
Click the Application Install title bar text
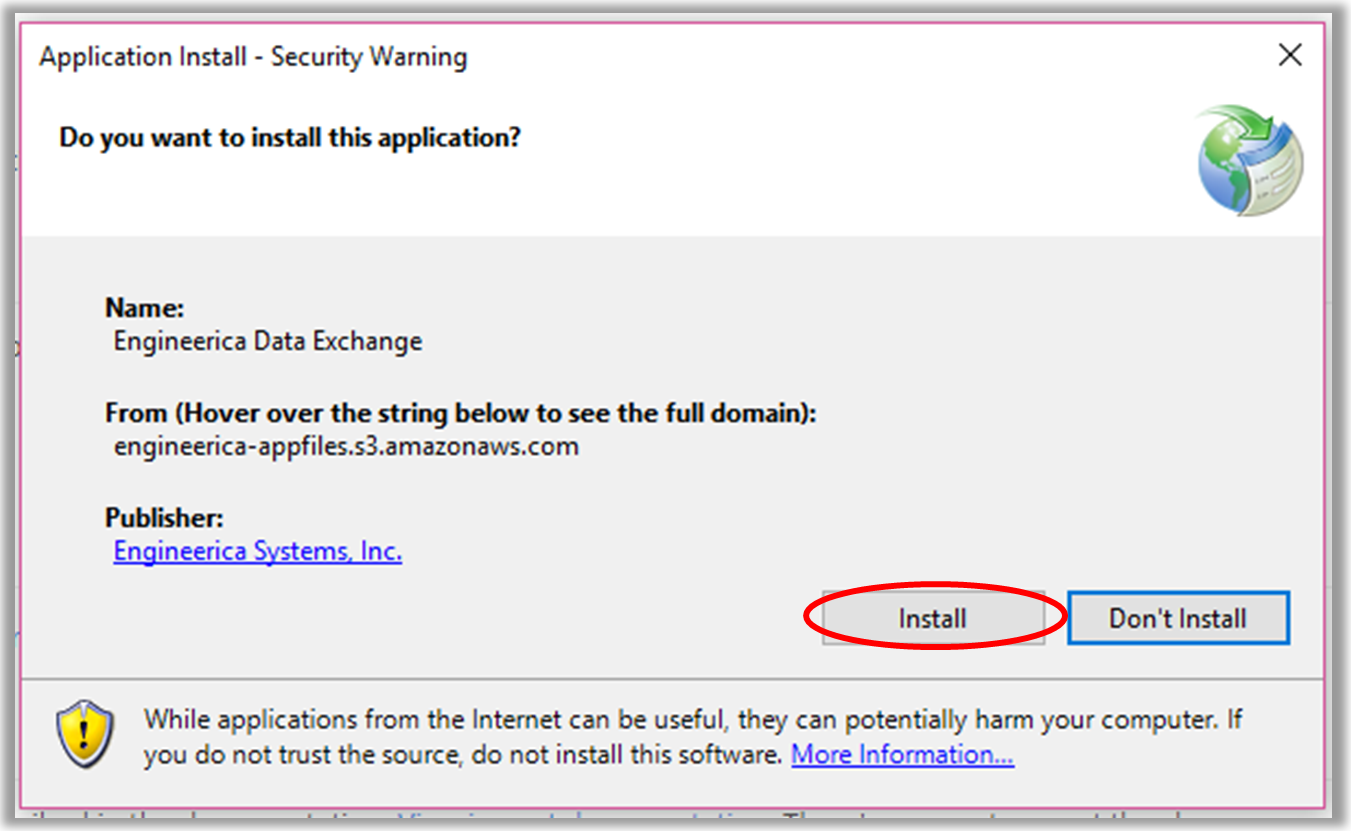point(253,57)
